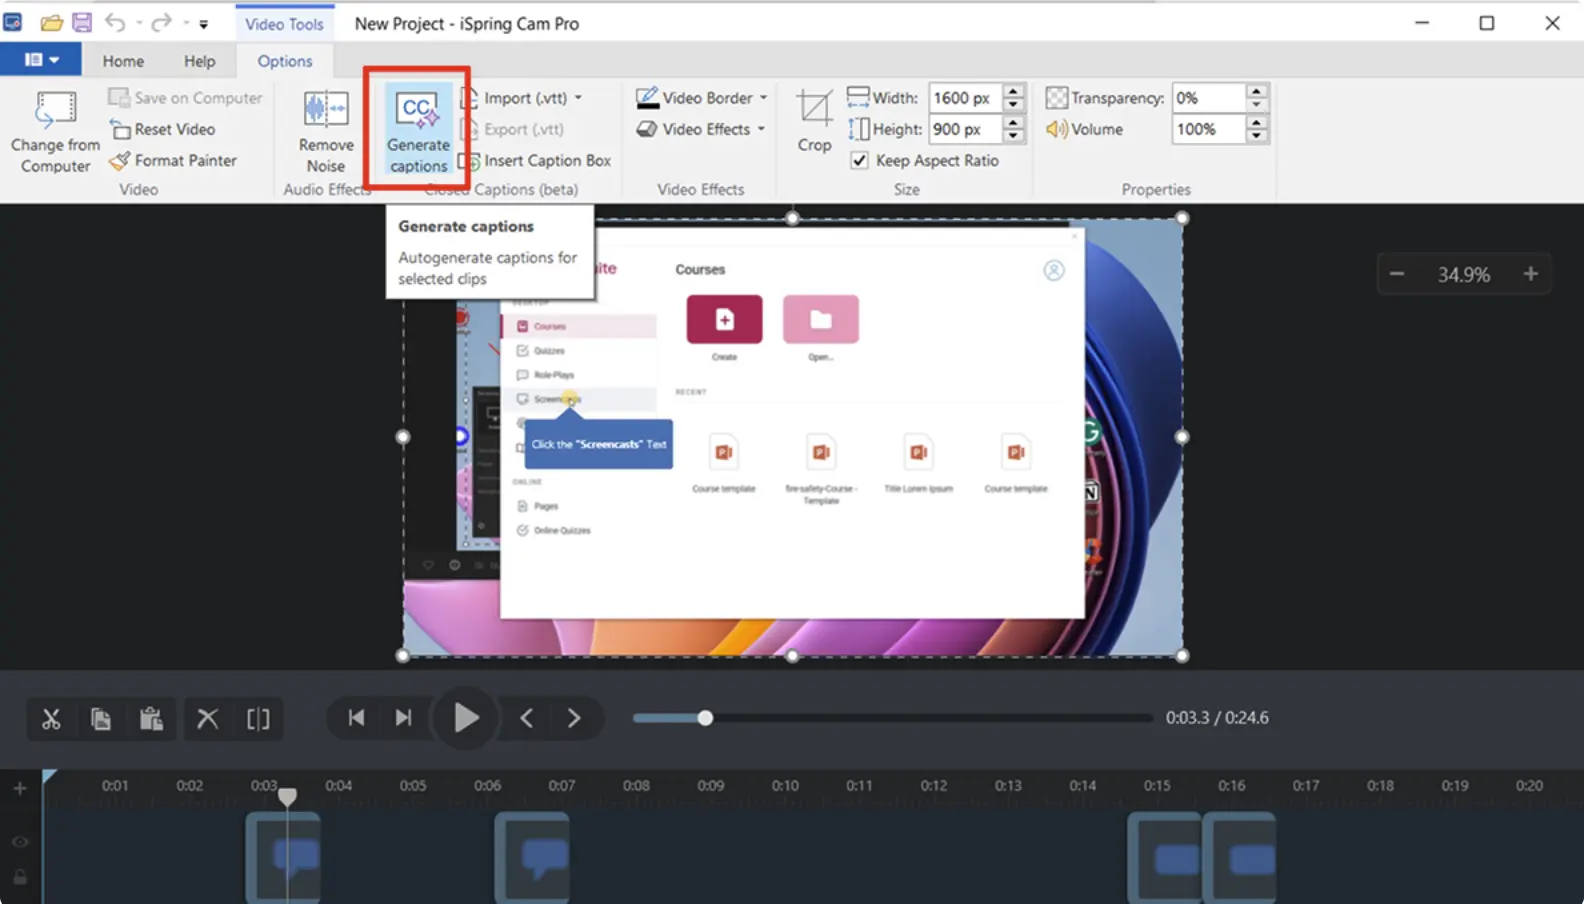Toggle timeline track visibility eye icon
1584x904 pixels.
20,842
